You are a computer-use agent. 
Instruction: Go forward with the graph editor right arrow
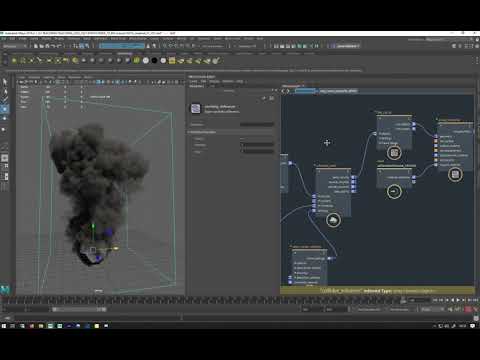[x=288, y=91]
